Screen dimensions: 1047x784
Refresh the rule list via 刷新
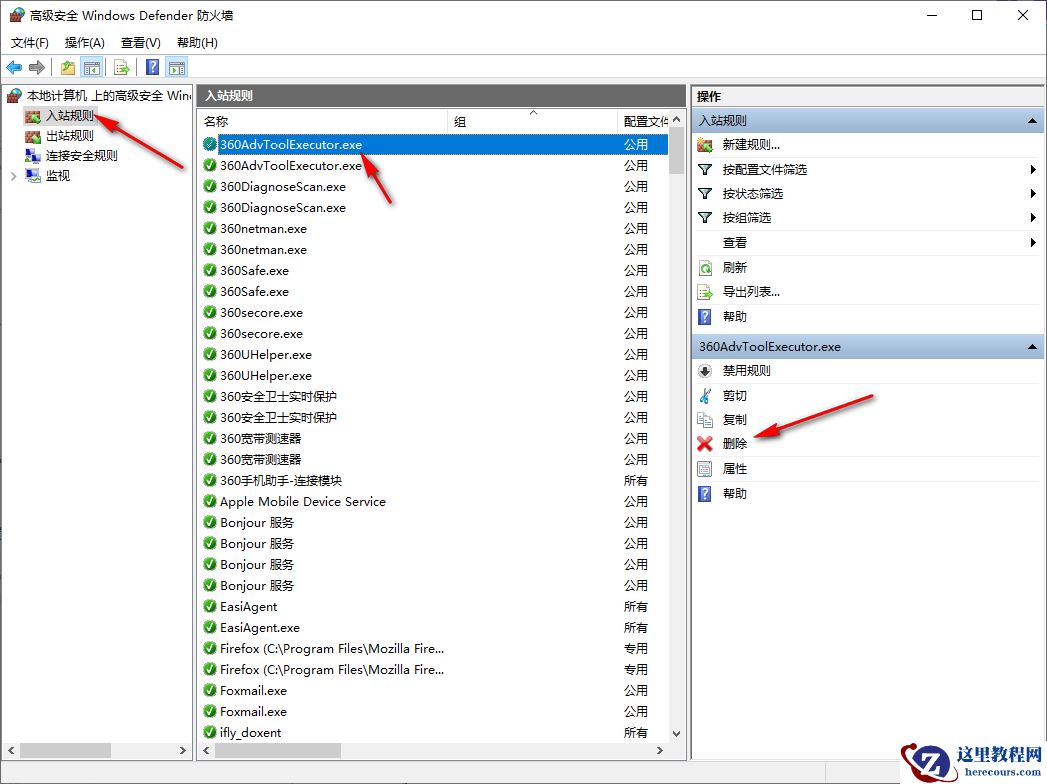(x=737, y=267)
